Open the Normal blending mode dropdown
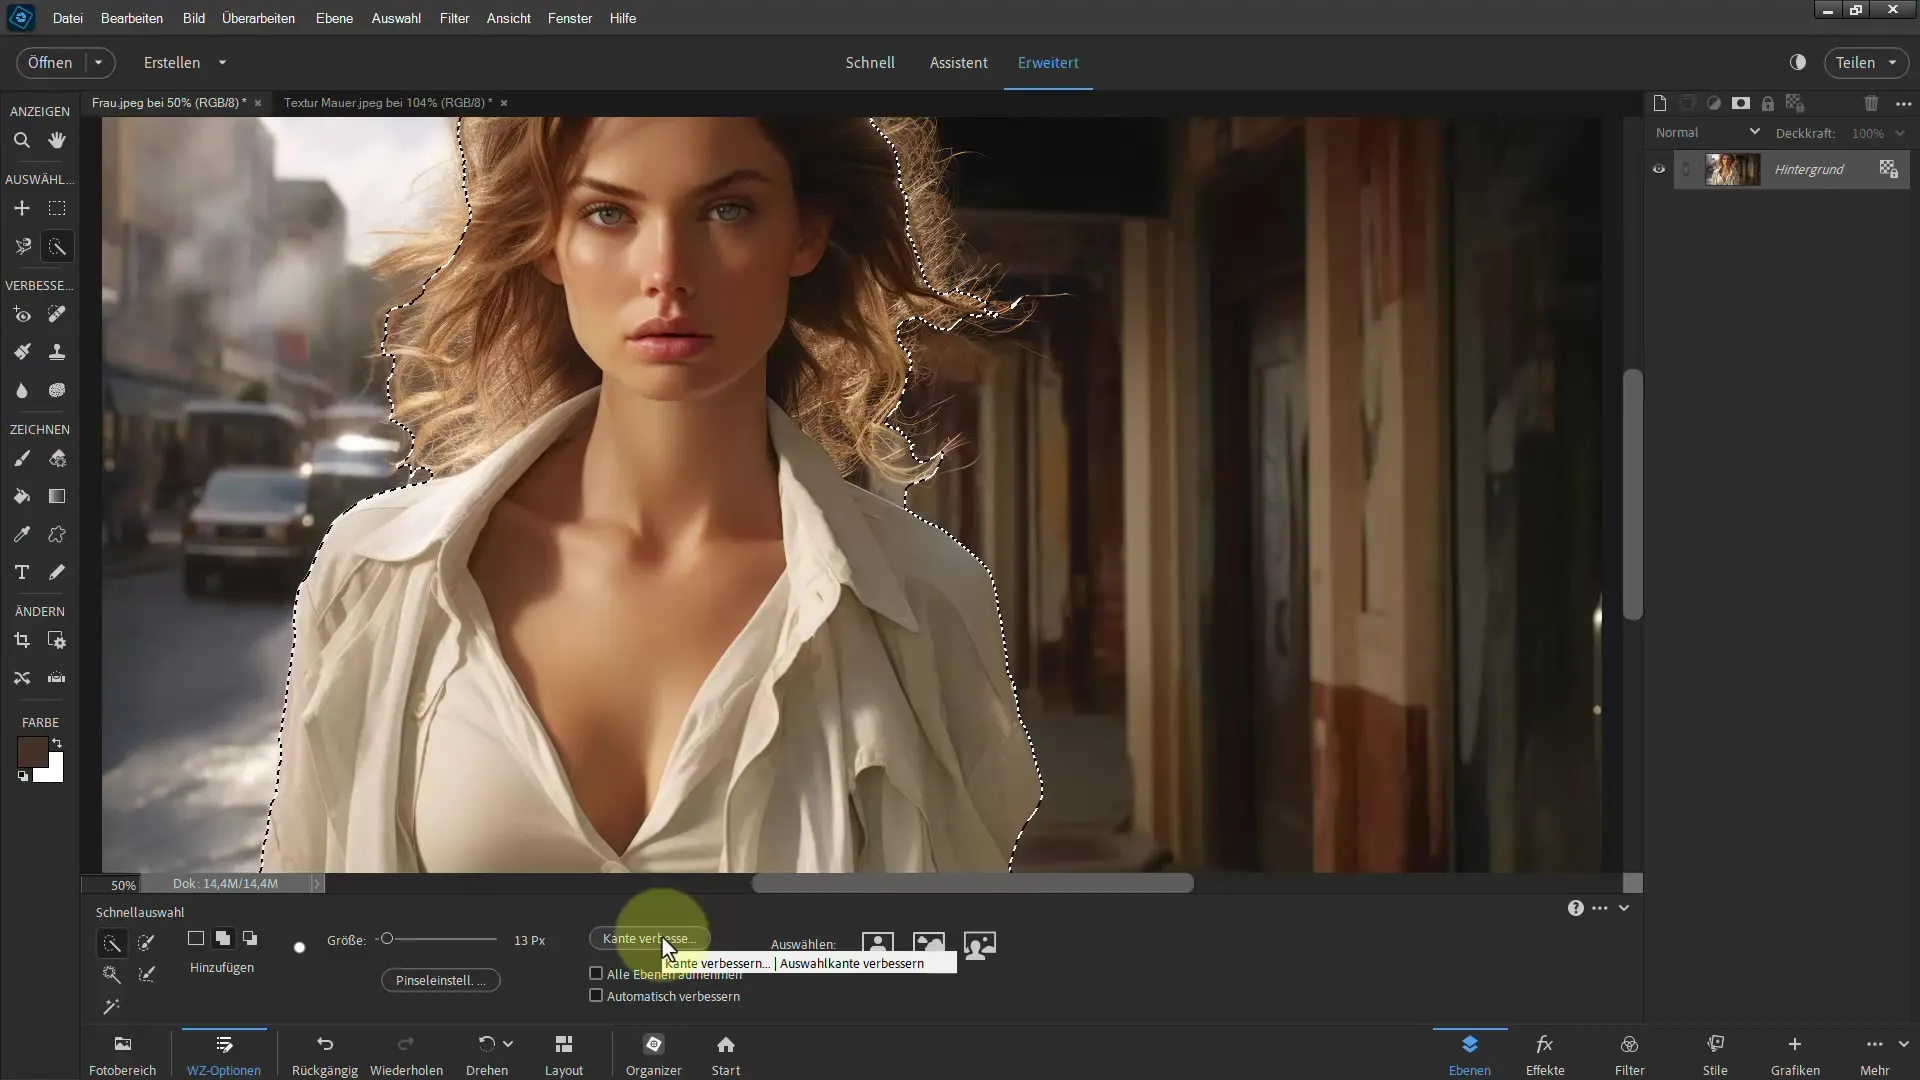1920x1080 pixels. point(1709,132)
